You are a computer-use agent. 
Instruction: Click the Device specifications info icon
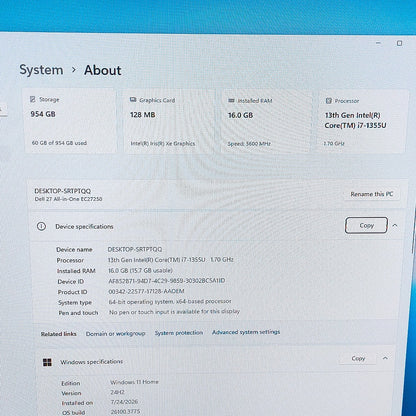41,226
